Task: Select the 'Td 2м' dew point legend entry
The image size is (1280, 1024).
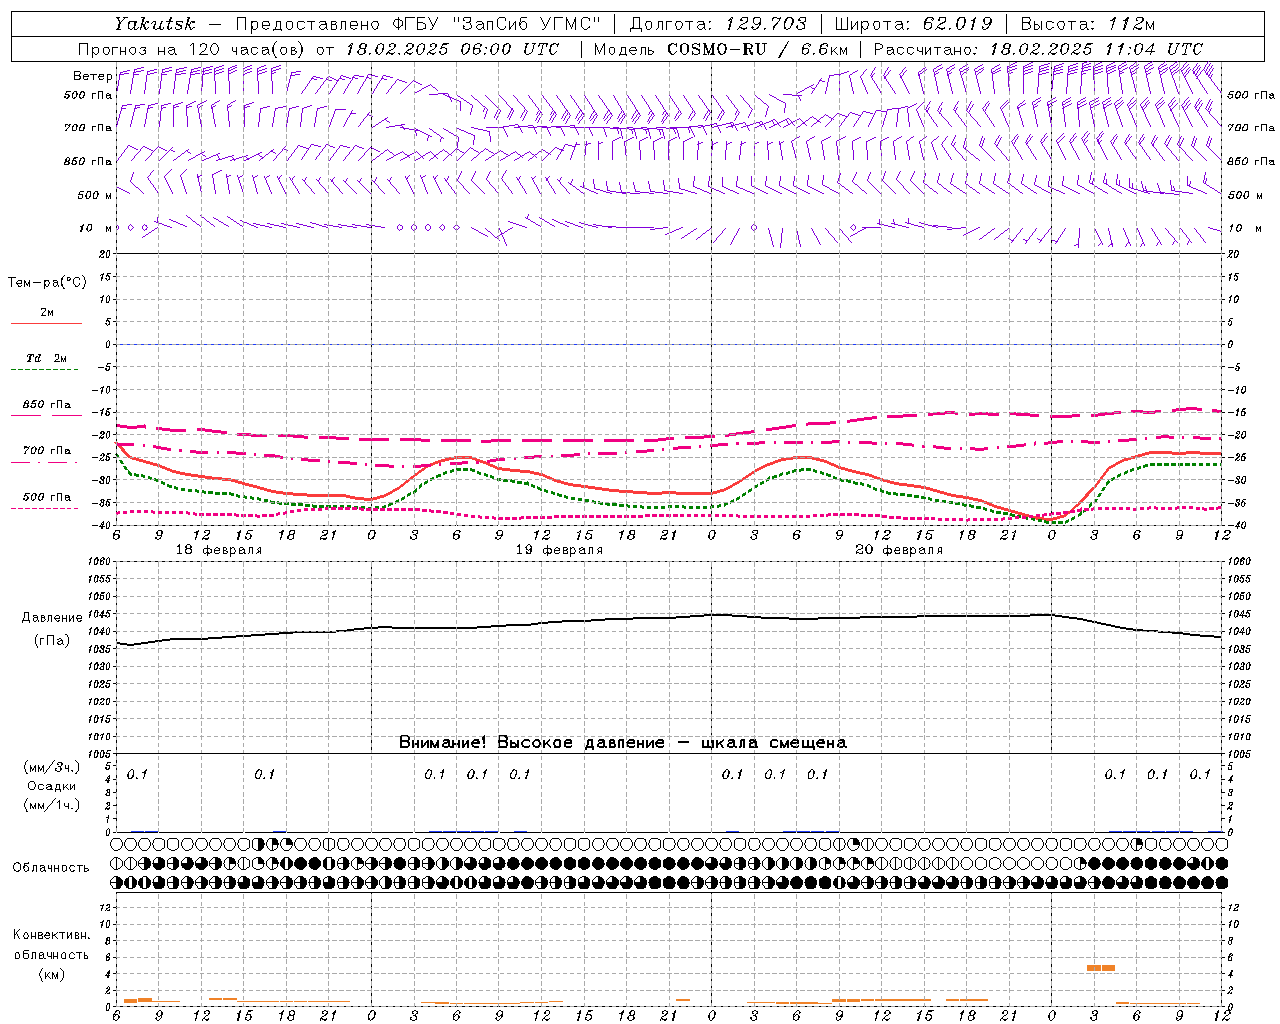Action: [47, 358]
